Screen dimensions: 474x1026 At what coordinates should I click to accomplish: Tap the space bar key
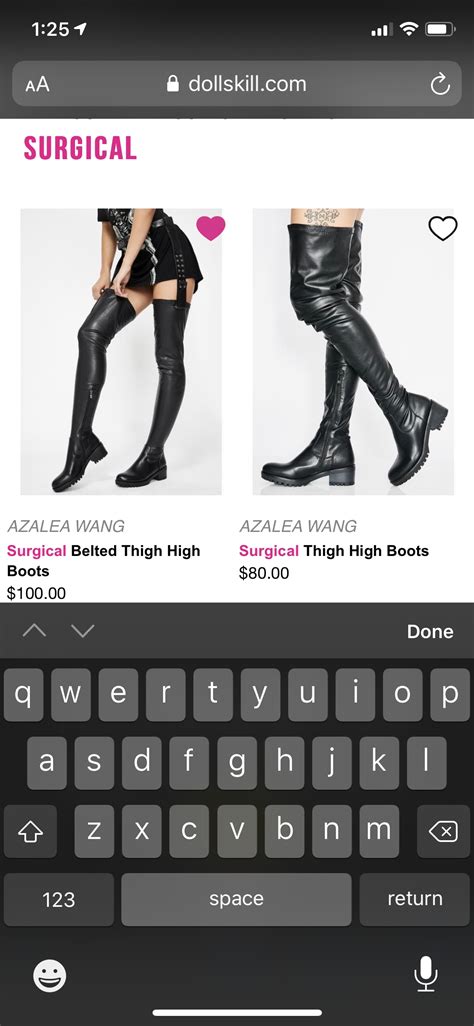coord(236,900)
